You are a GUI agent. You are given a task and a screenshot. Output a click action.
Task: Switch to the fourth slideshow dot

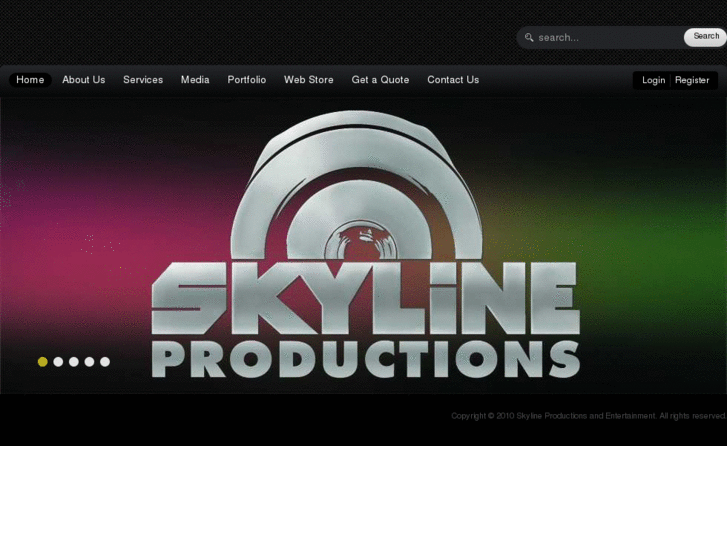click(x=89, y=362)
